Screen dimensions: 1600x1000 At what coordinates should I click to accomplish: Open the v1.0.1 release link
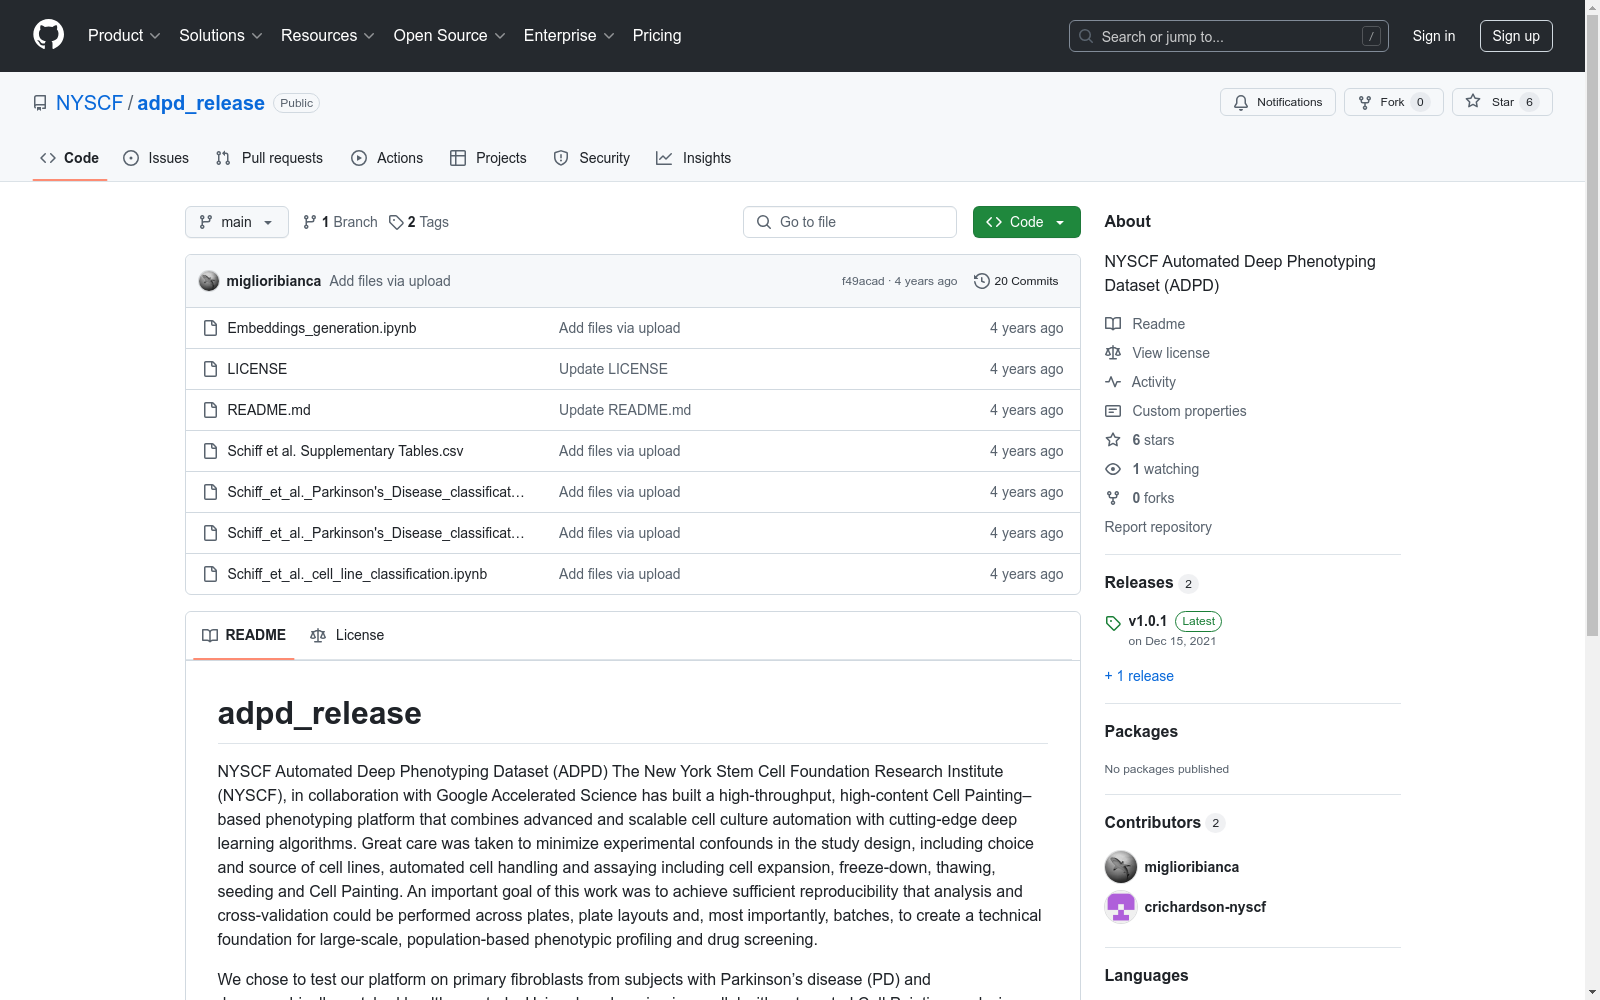click(1147, 621)
